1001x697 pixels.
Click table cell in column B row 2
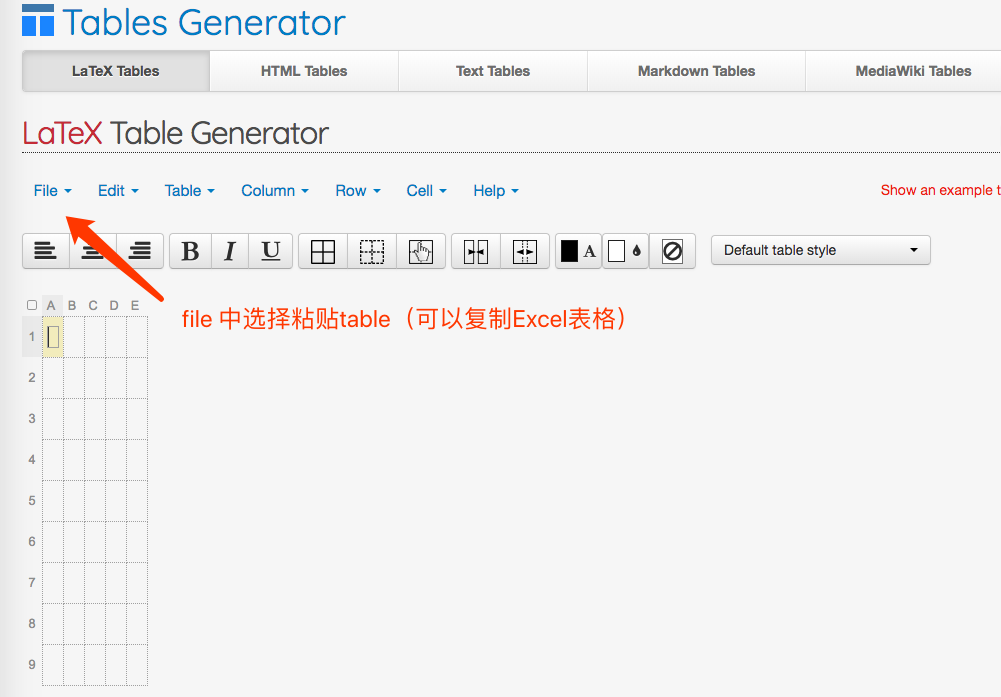74,377
